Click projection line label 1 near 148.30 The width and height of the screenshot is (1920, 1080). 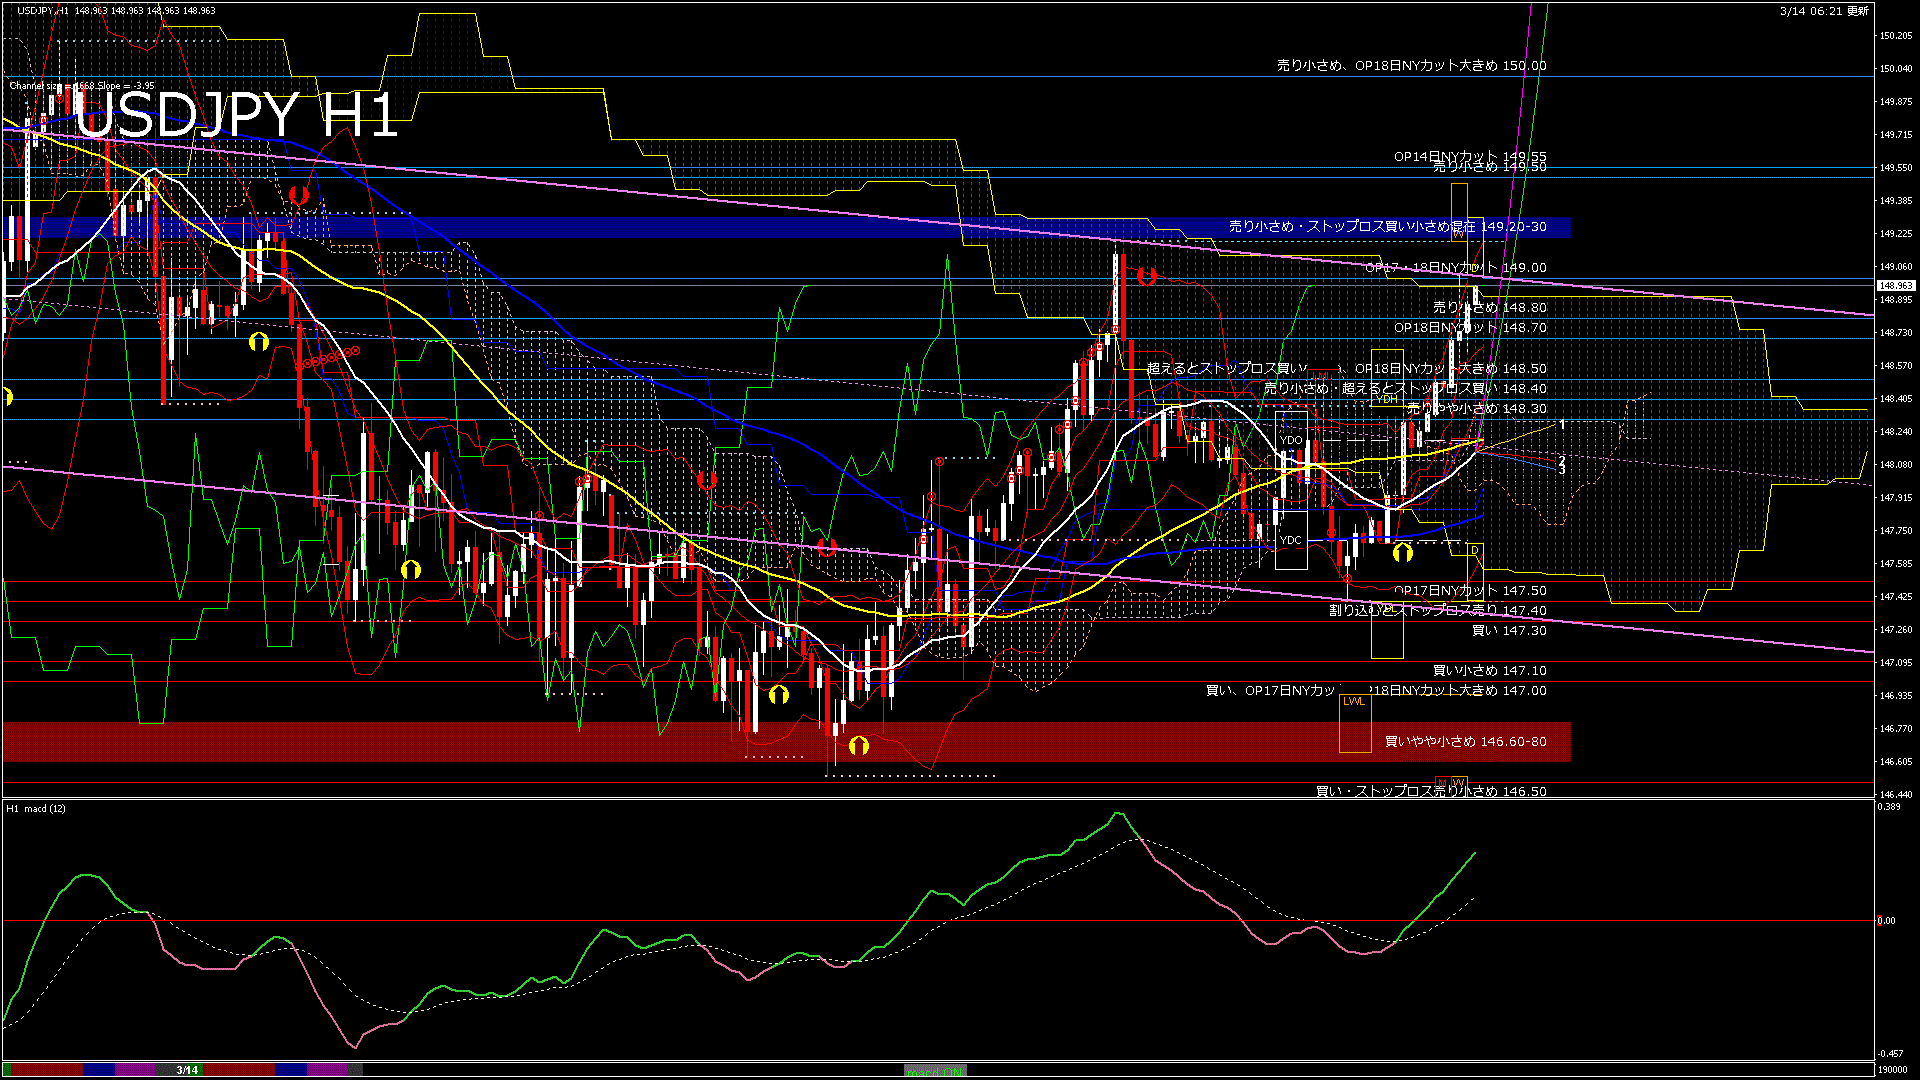coord(1562,425)
